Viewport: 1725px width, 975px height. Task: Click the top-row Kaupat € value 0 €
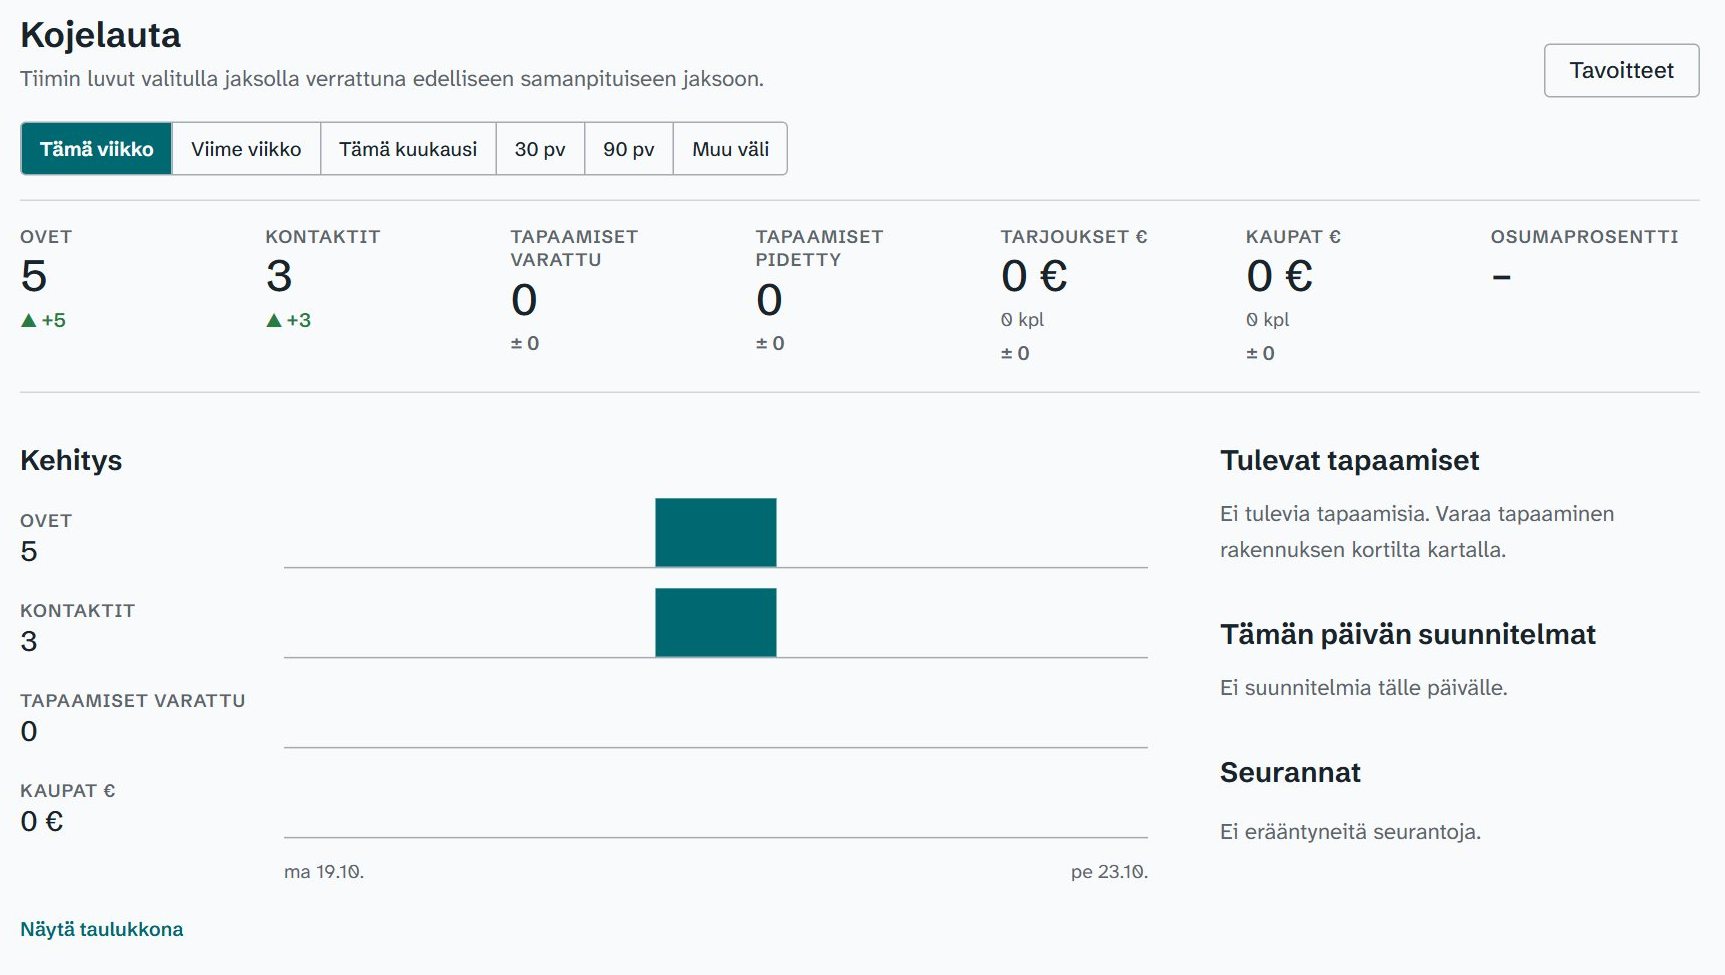point(1279,276)
